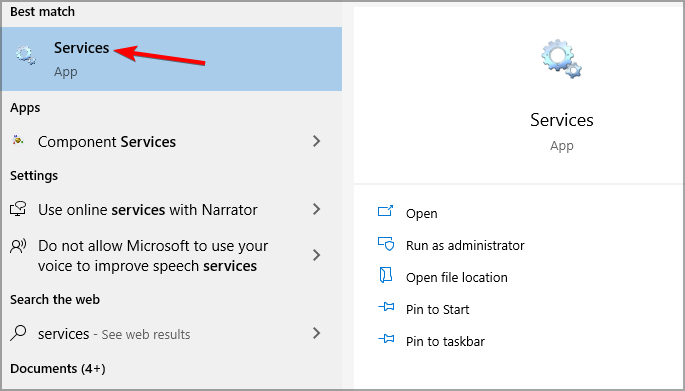Click the Open action icon
This screenshot has width=685, height=391.
click(x=385, y=211)
